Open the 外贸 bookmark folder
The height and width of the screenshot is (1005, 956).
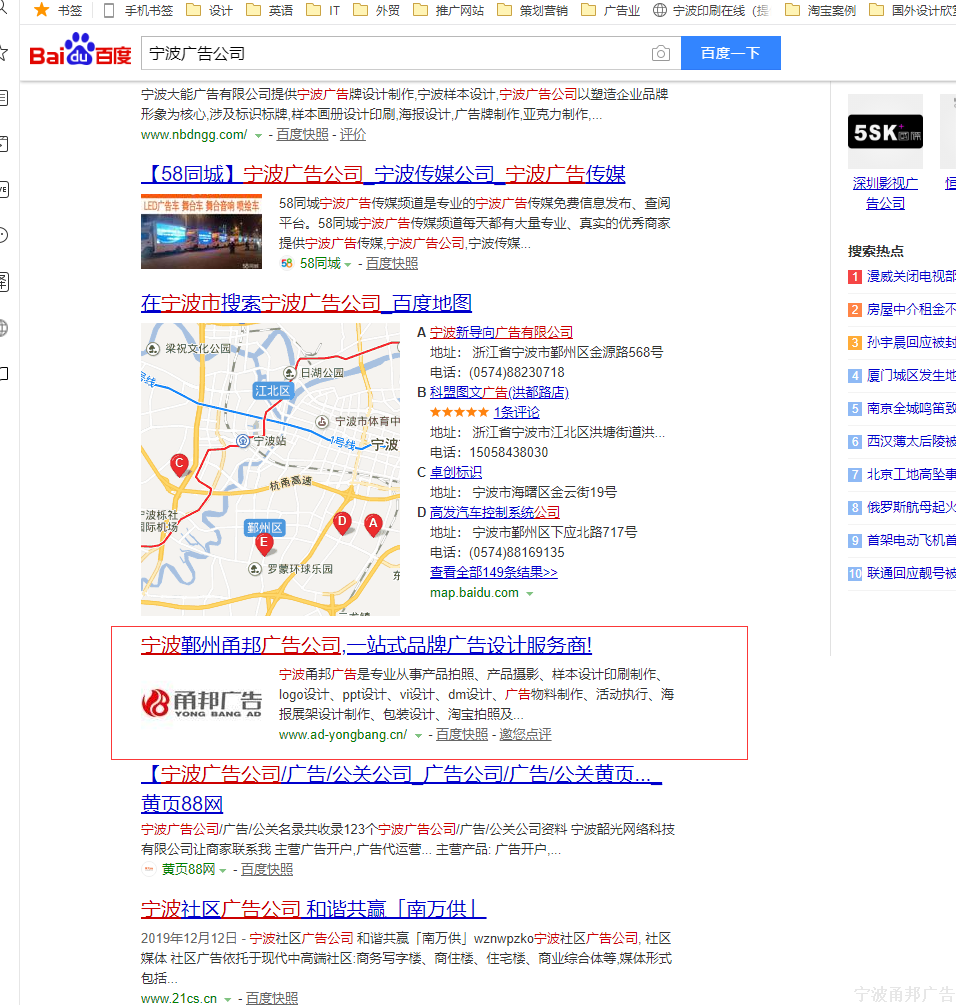tap(377, 10)
